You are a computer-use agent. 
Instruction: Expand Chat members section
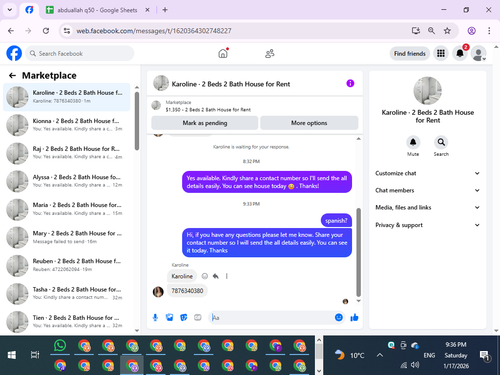point(428,190)
